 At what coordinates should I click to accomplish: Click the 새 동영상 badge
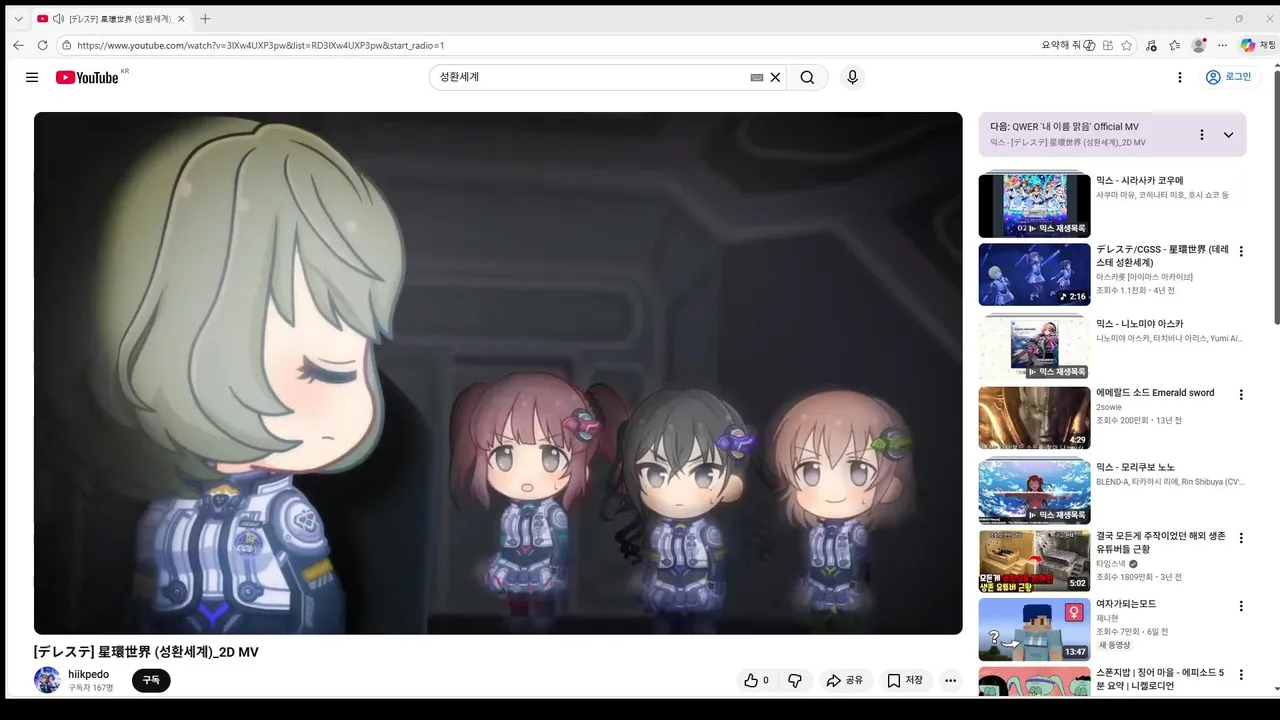pyautogui.click(x=1117, y=645)
